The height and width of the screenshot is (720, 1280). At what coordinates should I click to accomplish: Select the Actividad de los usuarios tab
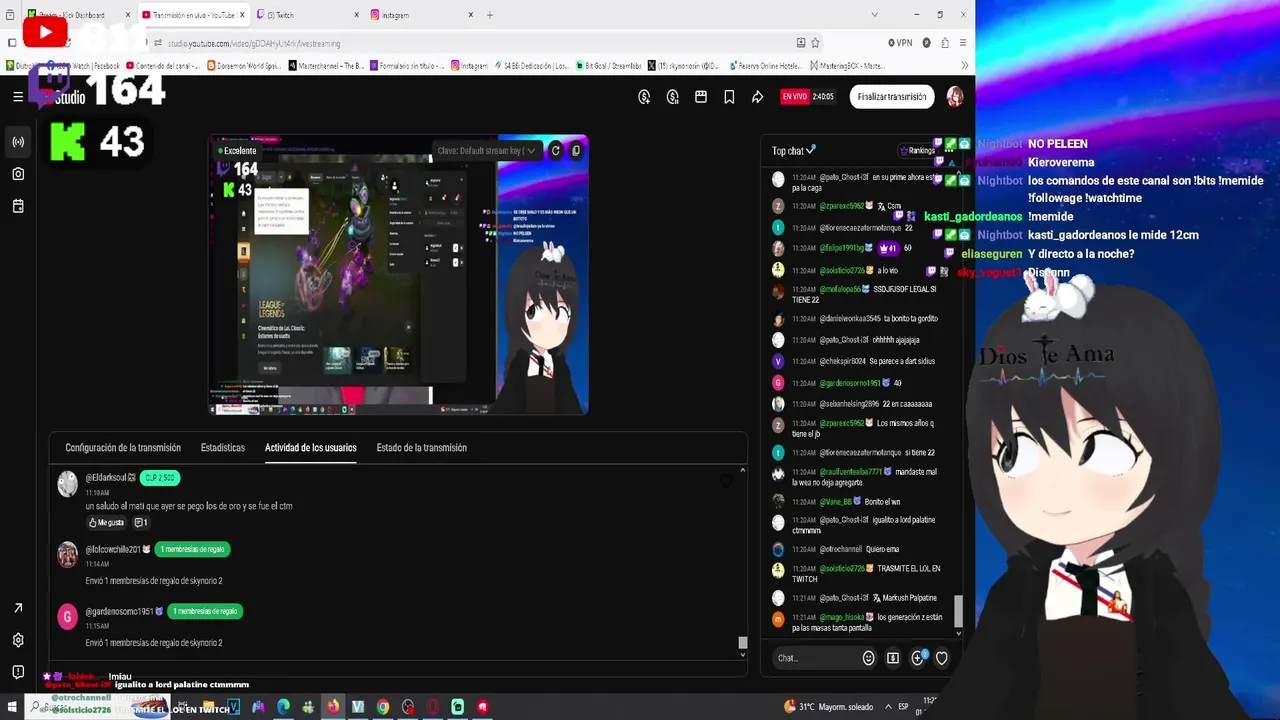(x=310, y=448)
